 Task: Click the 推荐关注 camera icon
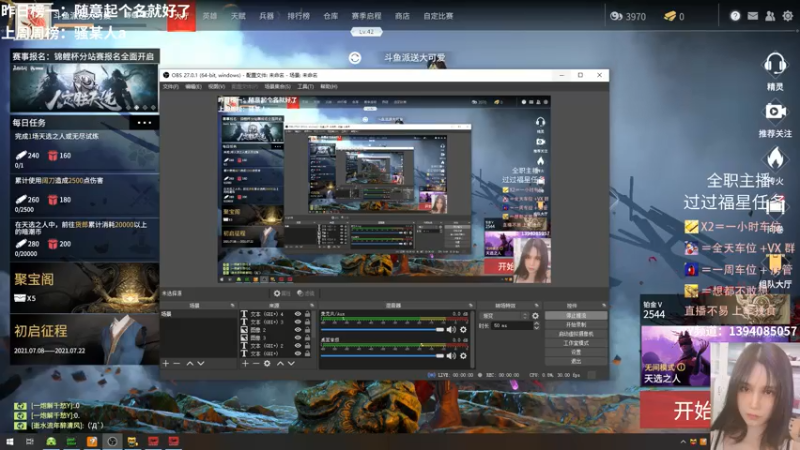pyautogui.click(x=774, y=111)
